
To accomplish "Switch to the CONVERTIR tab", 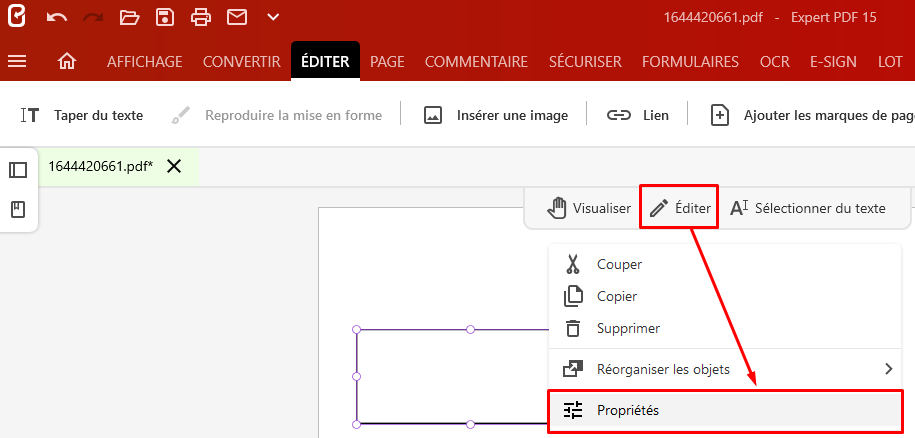I will (242, 62).
